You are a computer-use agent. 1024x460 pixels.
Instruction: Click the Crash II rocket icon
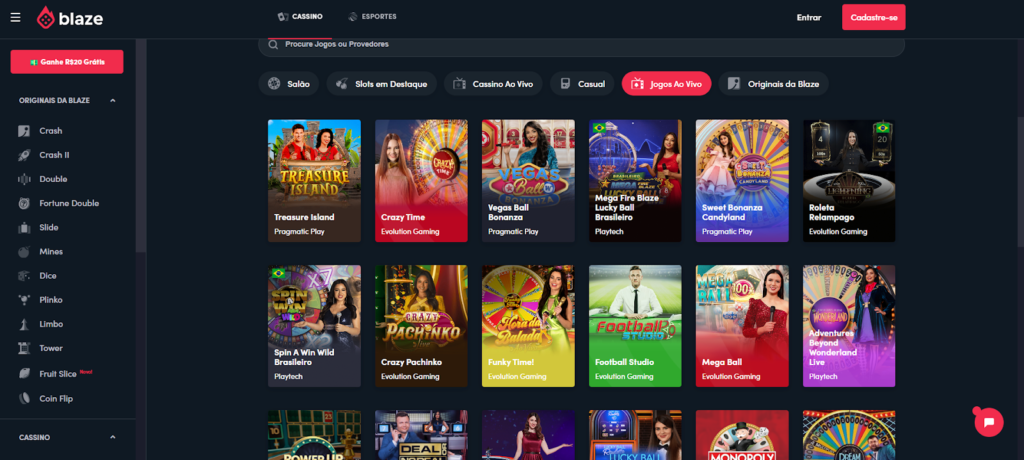click(x=24, y=155)
